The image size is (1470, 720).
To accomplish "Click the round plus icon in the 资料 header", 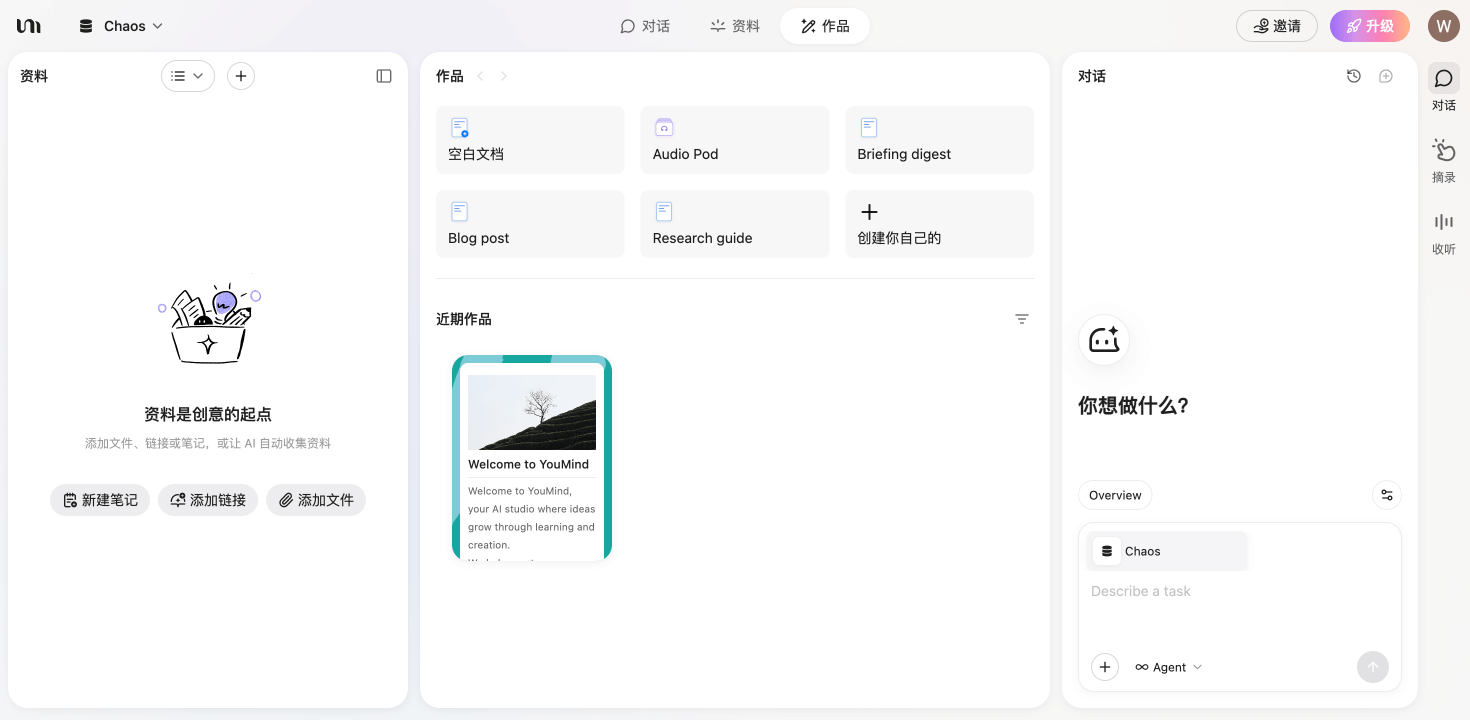I will (x=241, y=76).
